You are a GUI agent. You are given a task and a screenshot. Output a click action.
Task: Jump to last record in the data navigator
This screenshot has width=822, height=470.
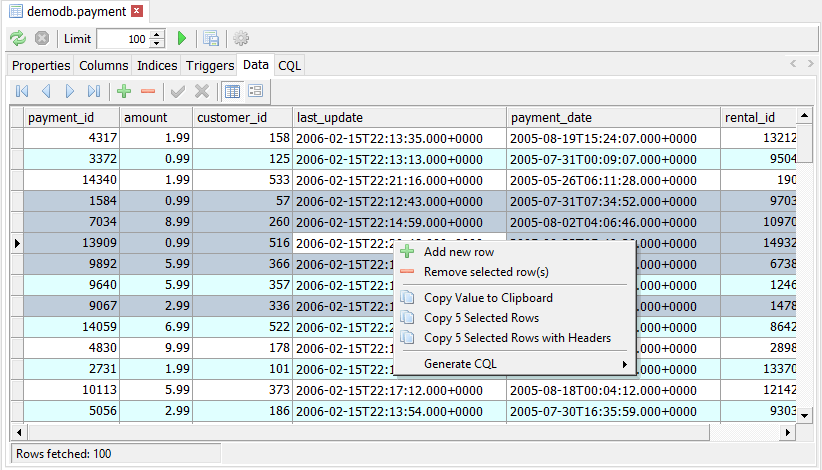pos(94,91)
